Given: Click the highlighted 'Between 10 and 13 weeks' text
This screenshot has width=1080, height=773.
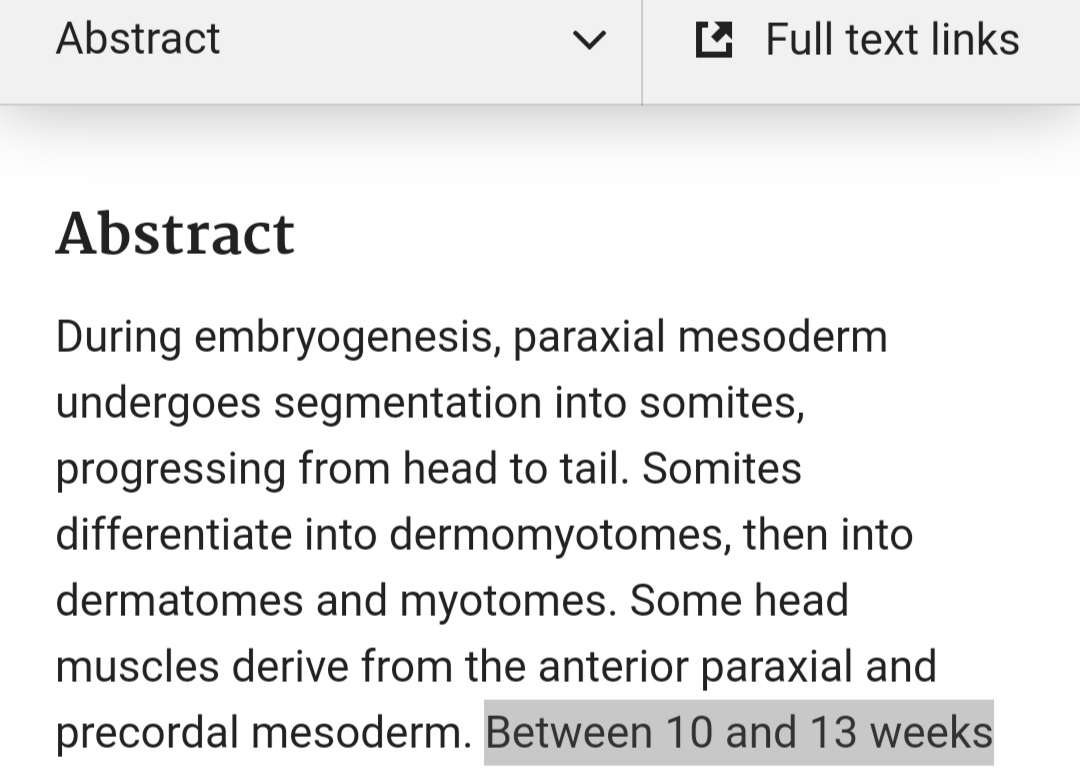Looking at the screenshot, I should click(x=739, y=733).
